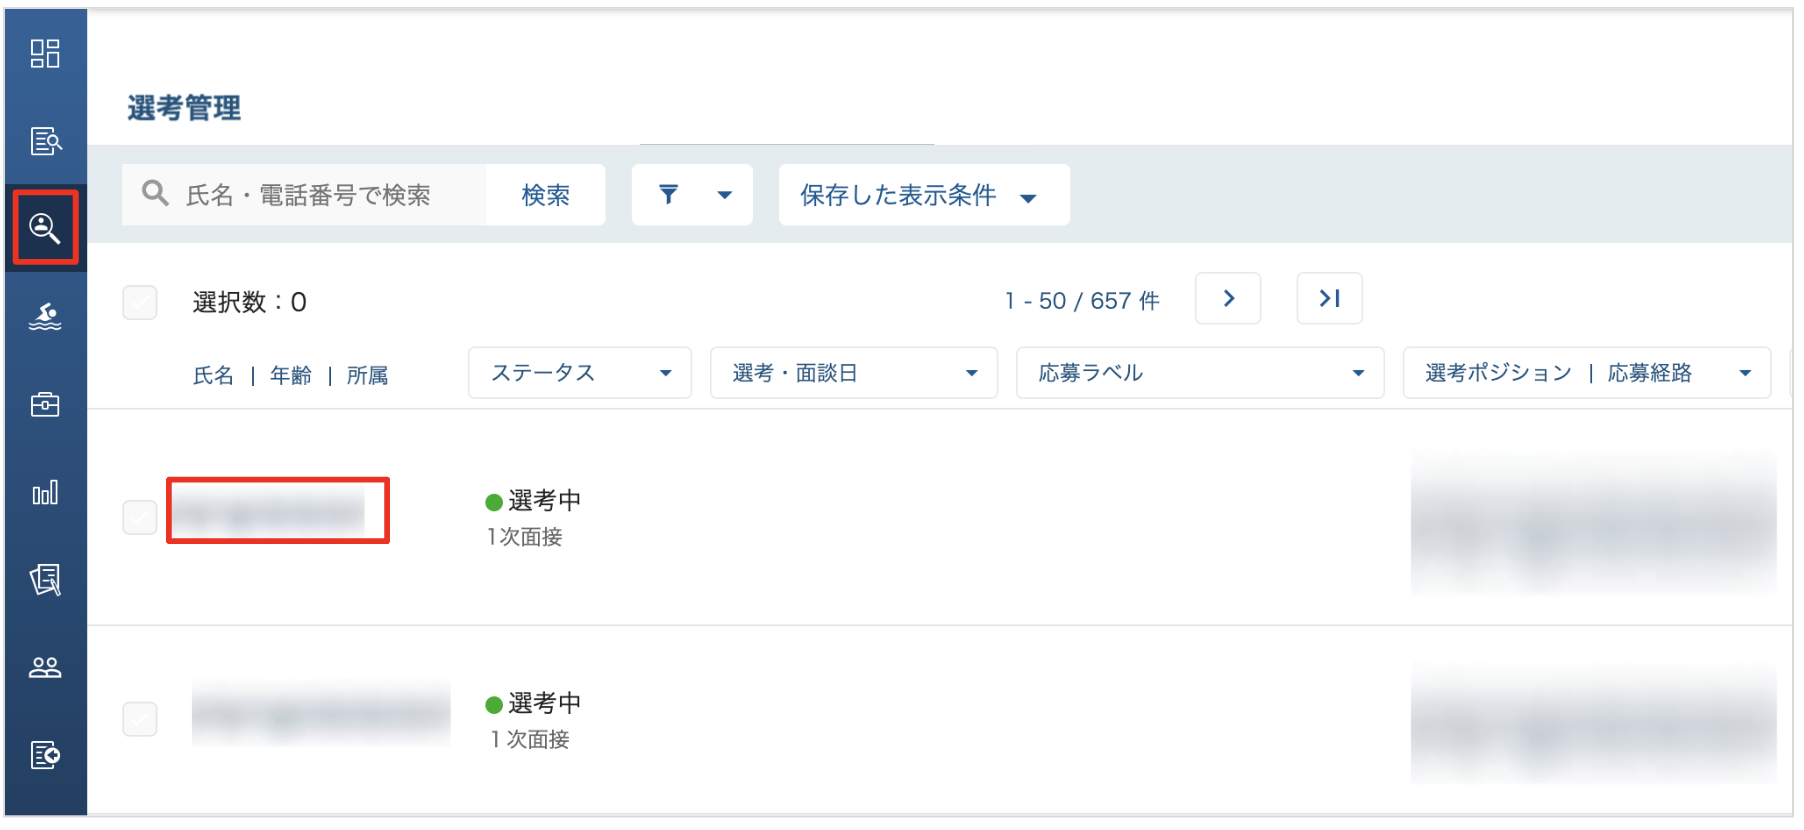Expand the ステータス dropdown

click(x=580, y=373)
